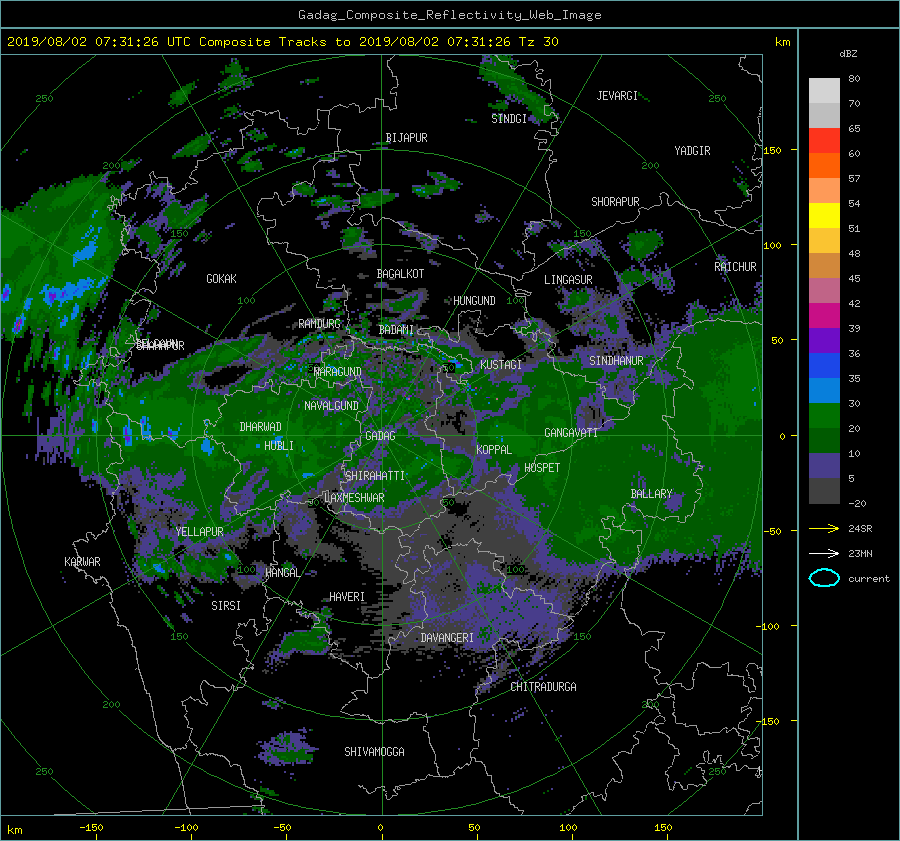Click the BADAMI city label

(x=396, y=330)
